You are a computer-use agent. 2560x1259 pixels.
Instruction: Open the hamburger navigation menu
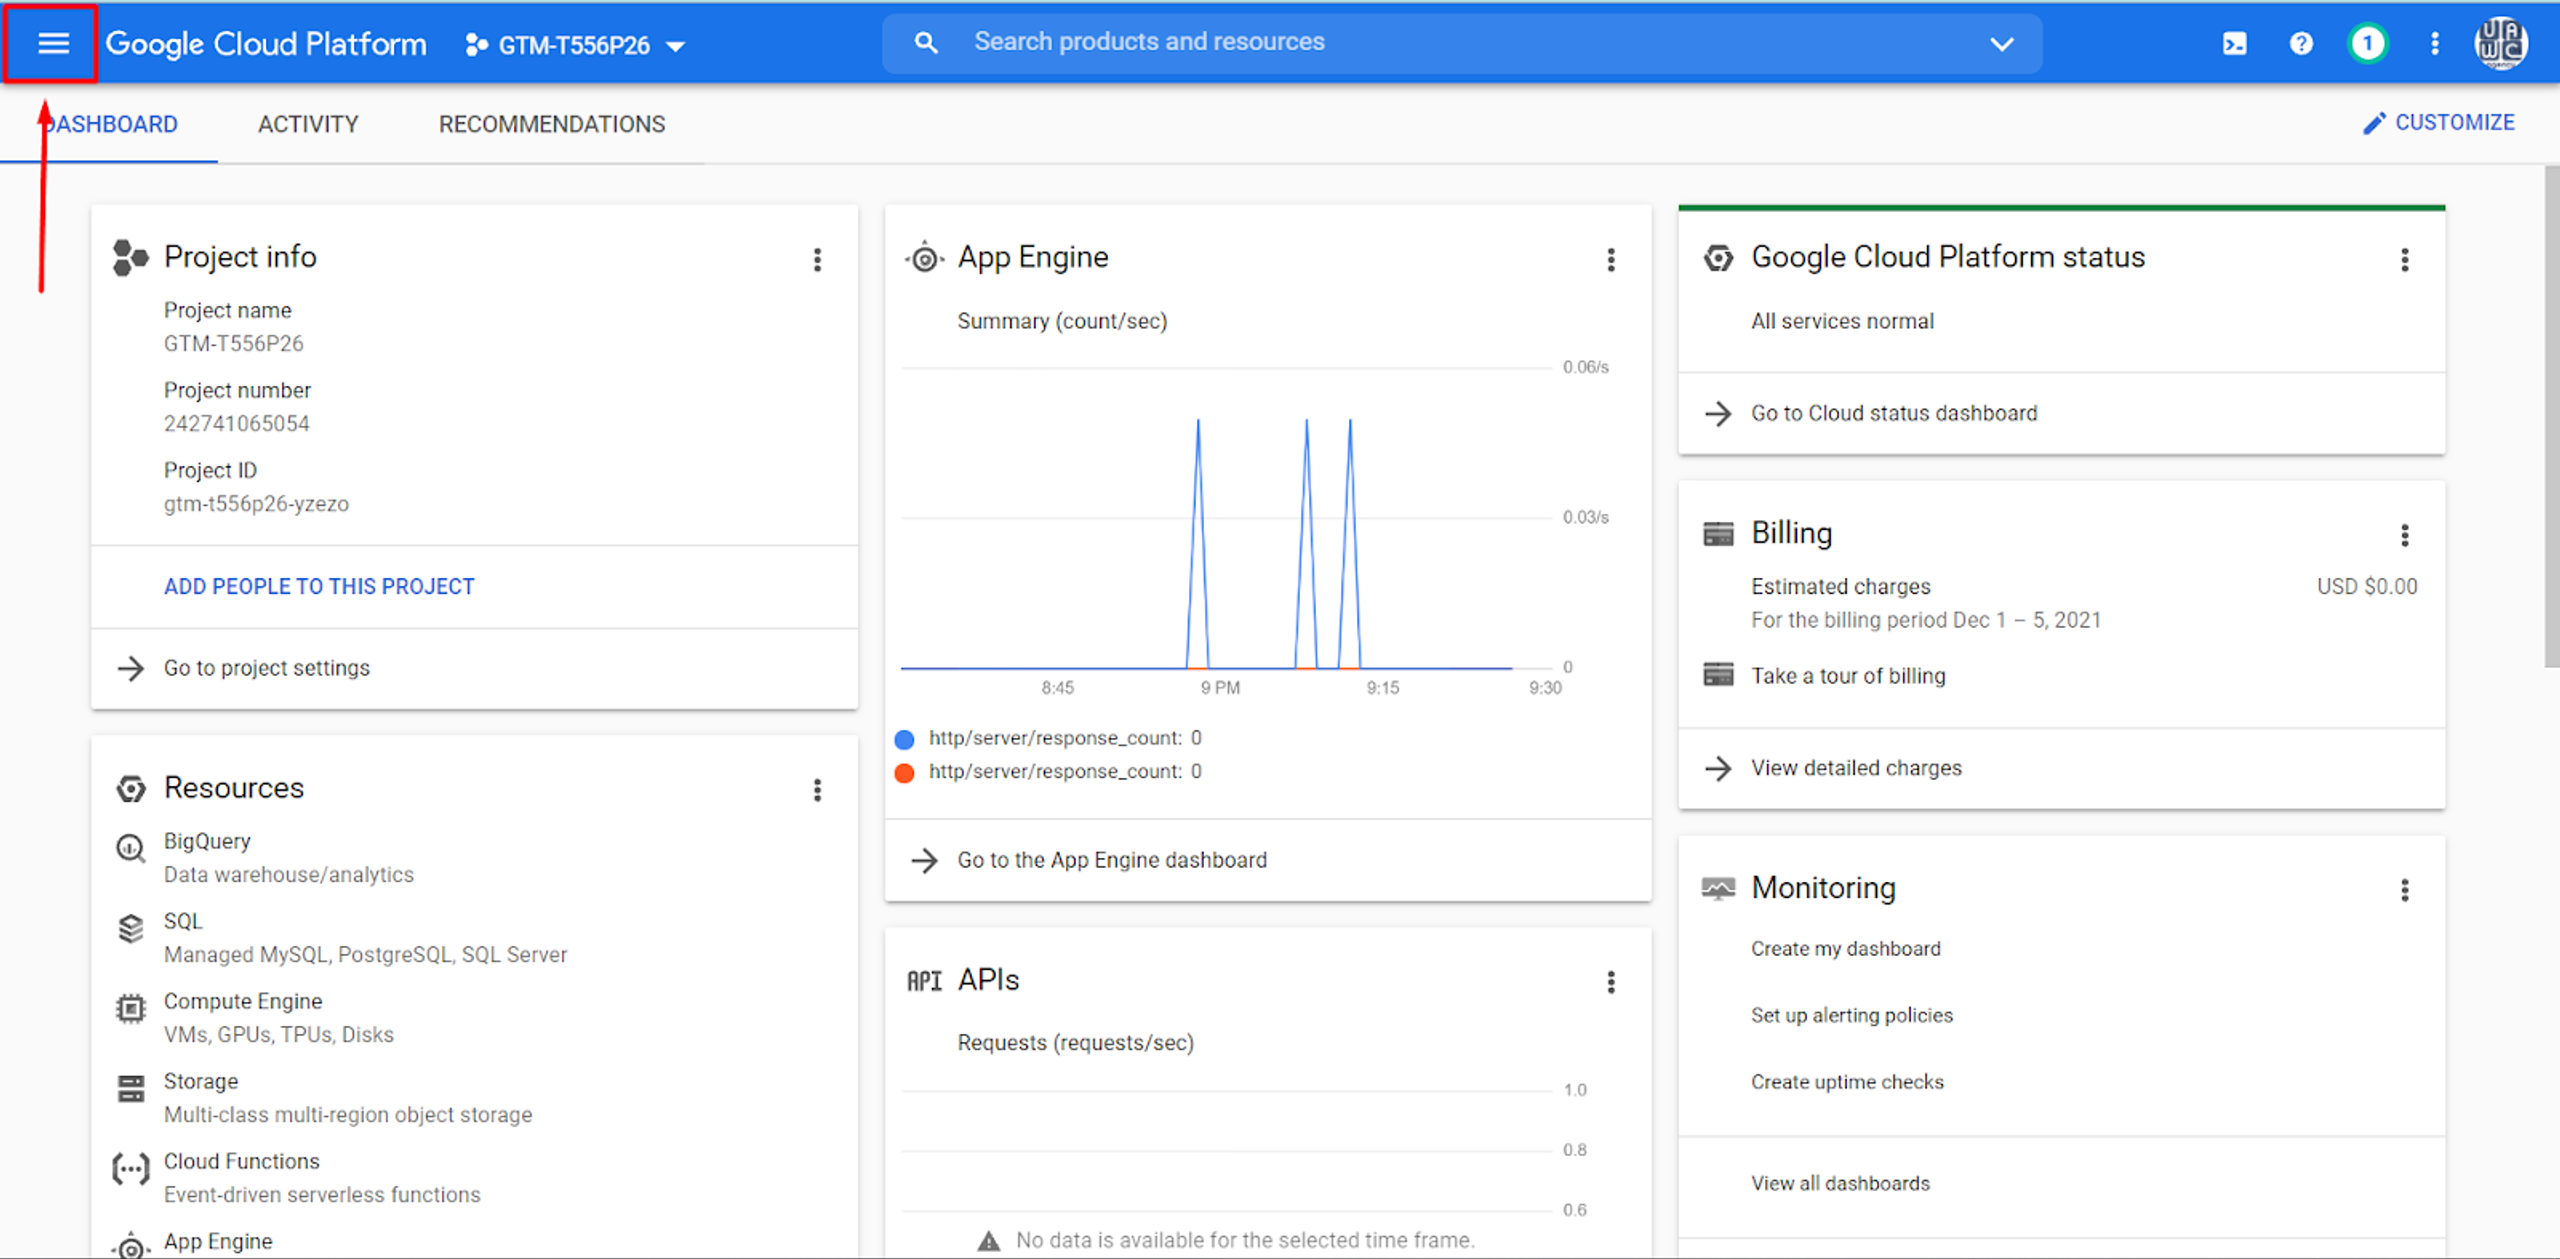click(53, 43)
